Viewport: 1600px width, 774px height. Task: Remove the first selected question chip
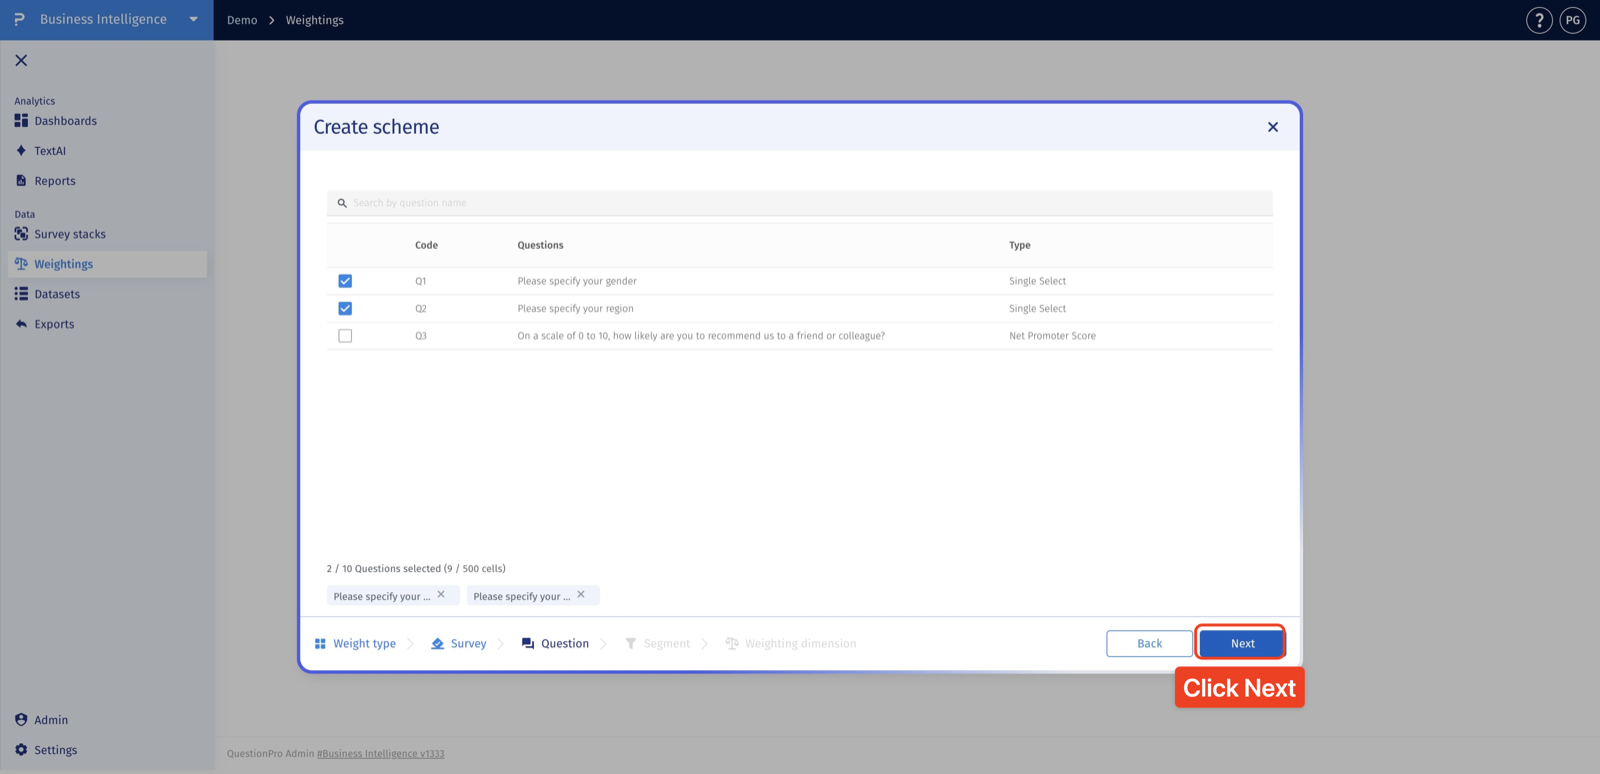click(x=441, y=594)
